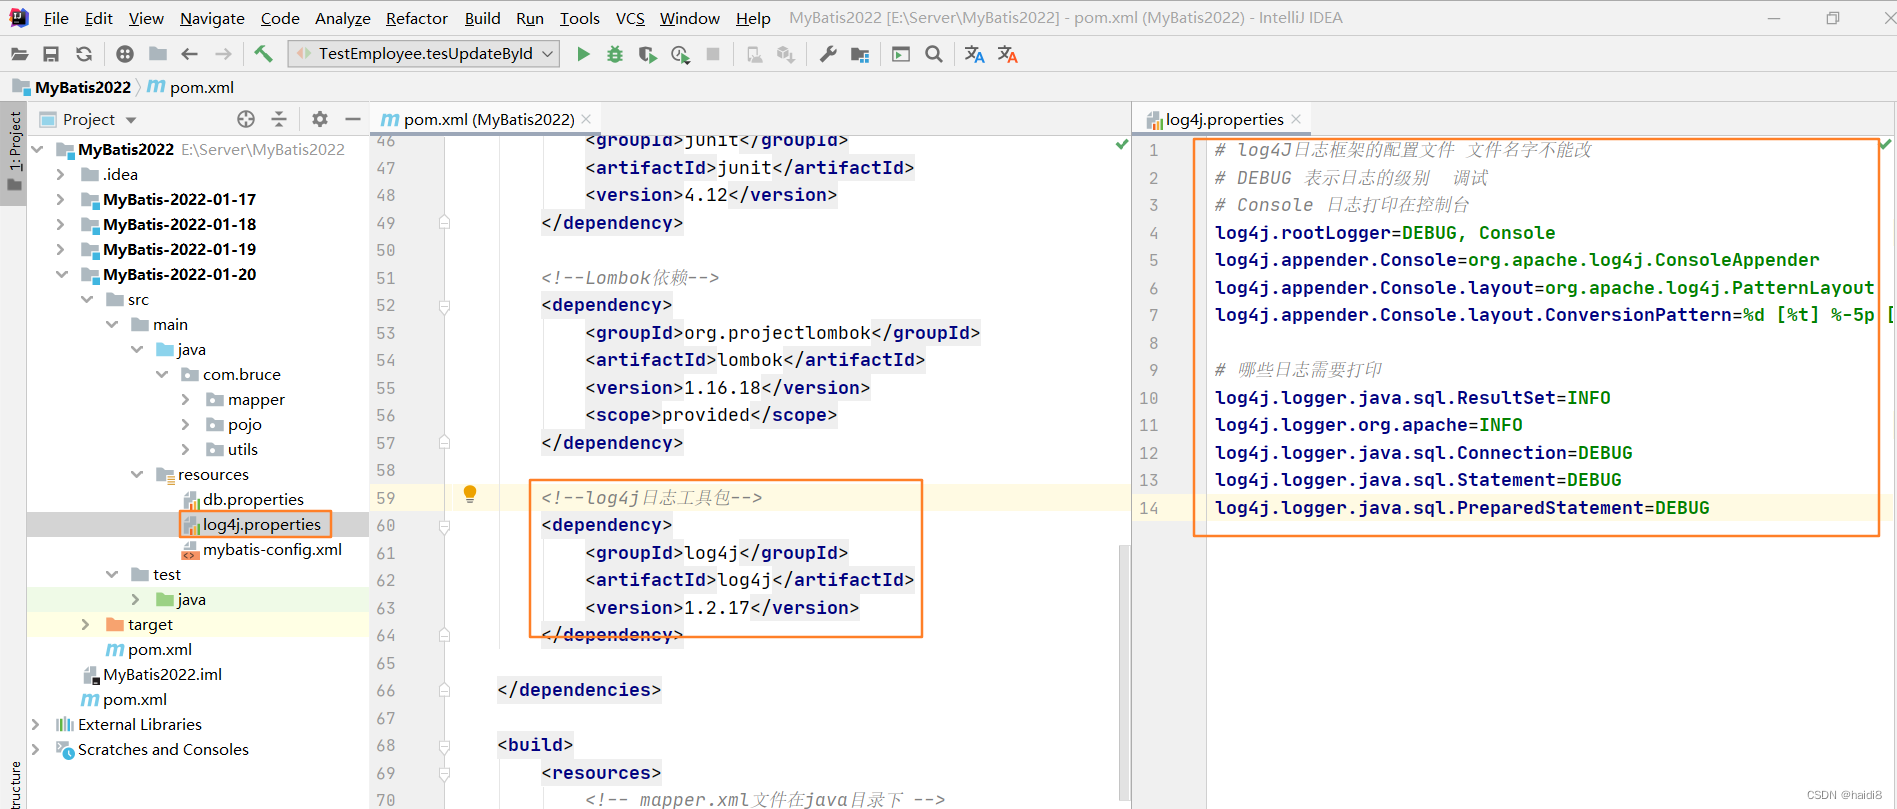Open the Navigate menu

pos(212,18)
